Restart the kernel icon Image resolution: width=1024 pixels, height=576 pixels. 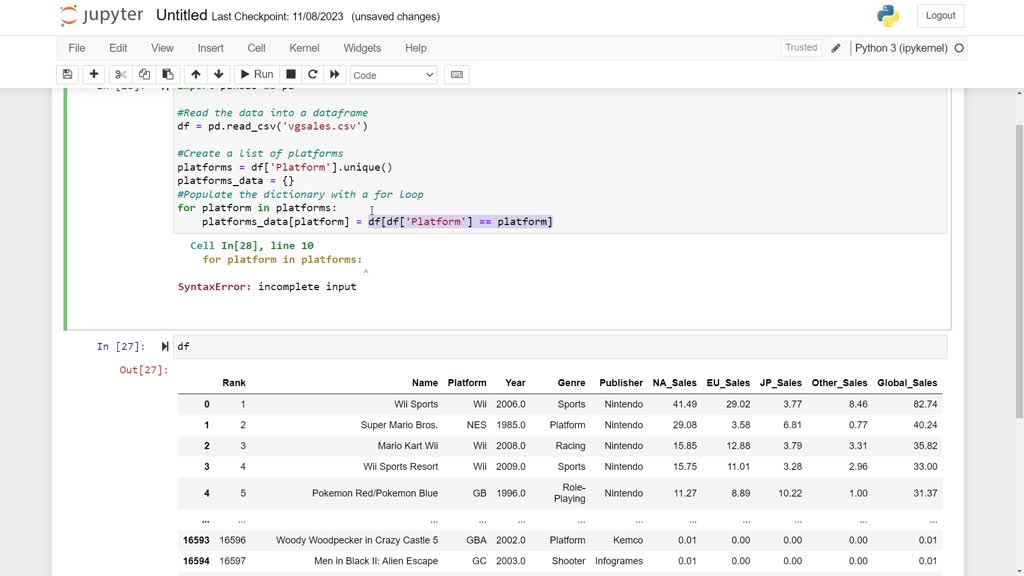click(313, 74)
